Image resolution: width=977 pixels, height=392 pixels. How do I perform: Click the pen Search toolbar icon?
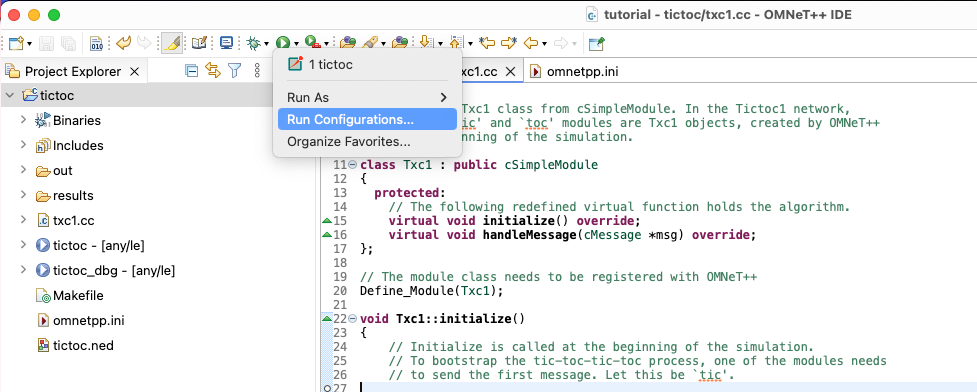(371, 43)
